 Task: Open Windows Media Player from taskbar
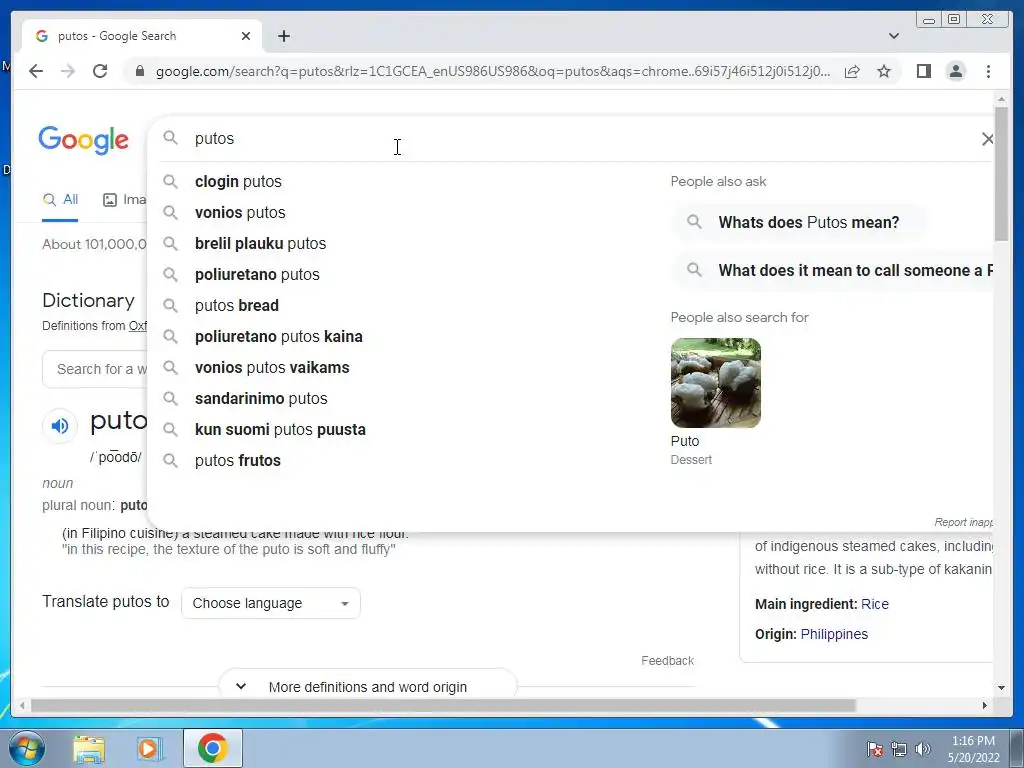click(148, 748)
